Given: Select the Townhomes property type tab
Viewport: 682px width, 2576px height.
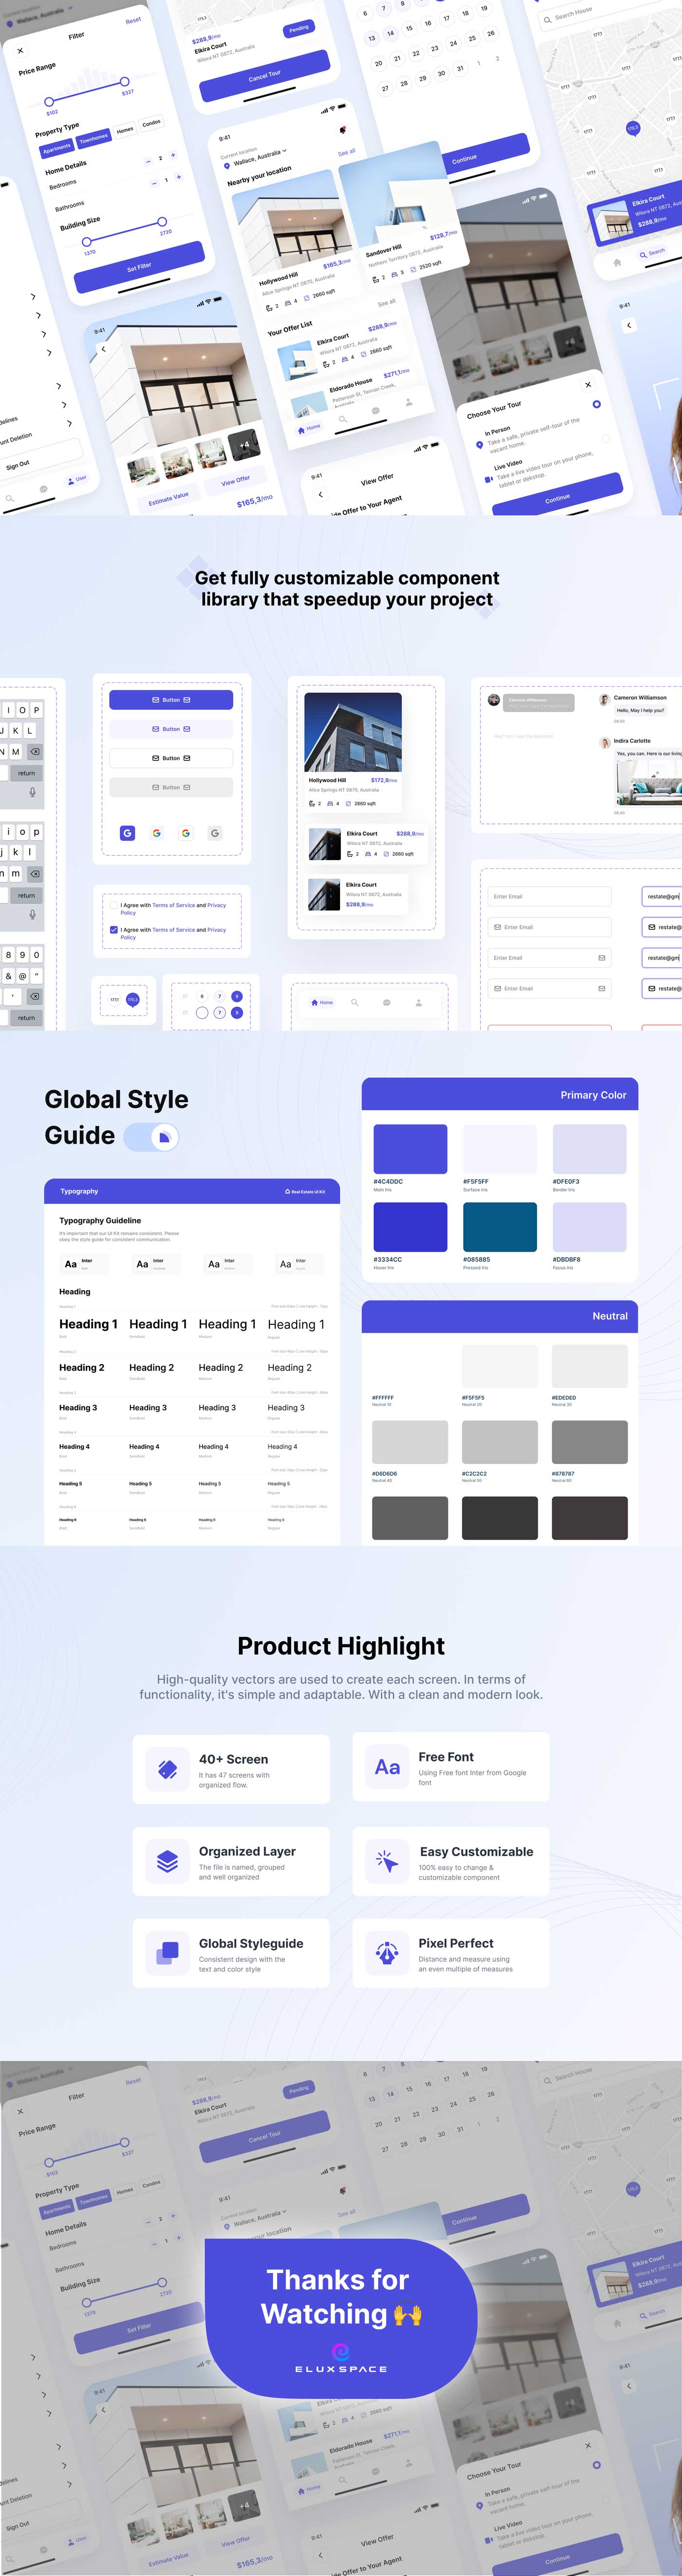Looking at the screenshot, I should point(94,138).
